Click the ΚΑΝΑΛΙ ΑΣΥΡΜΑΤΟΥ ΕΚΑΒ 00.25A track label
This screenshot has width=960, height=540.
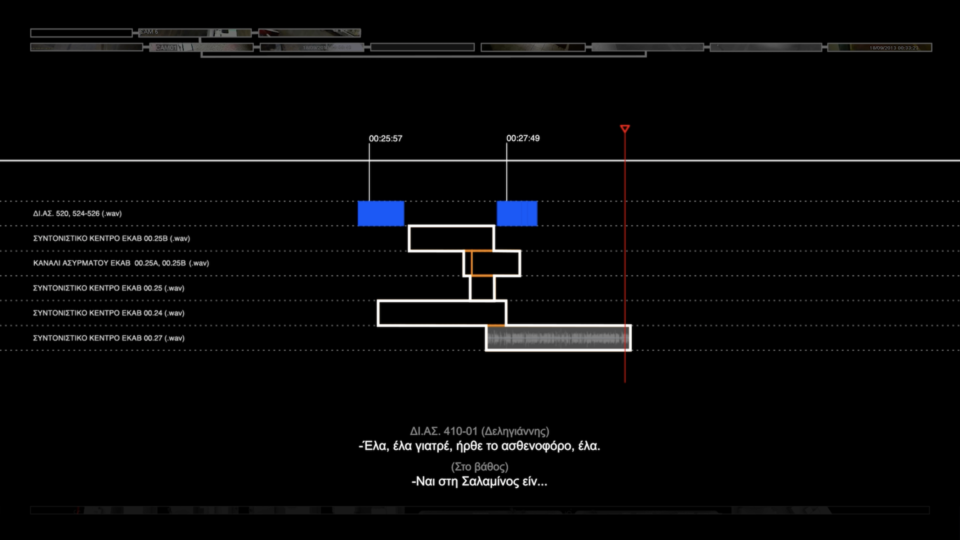[x=121, y=263]
